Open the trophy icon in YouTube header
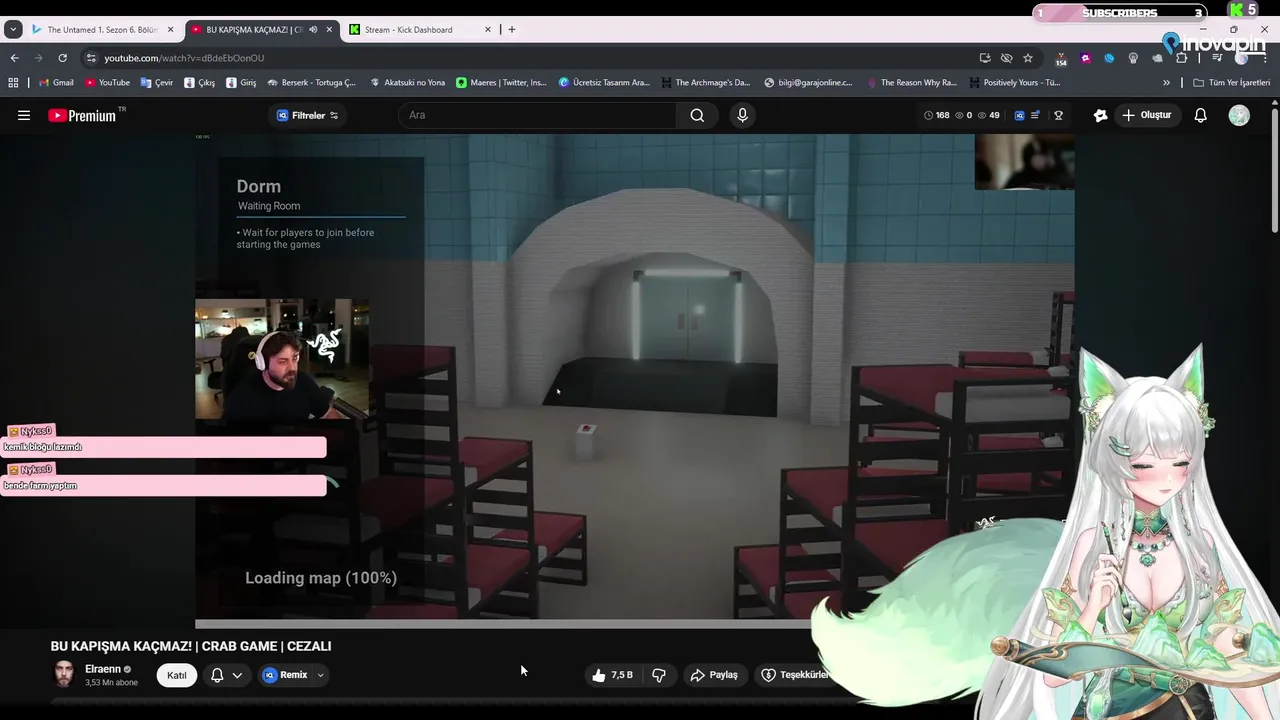Viewport: 1280px width, 720px height. (x=1058, y=116)
